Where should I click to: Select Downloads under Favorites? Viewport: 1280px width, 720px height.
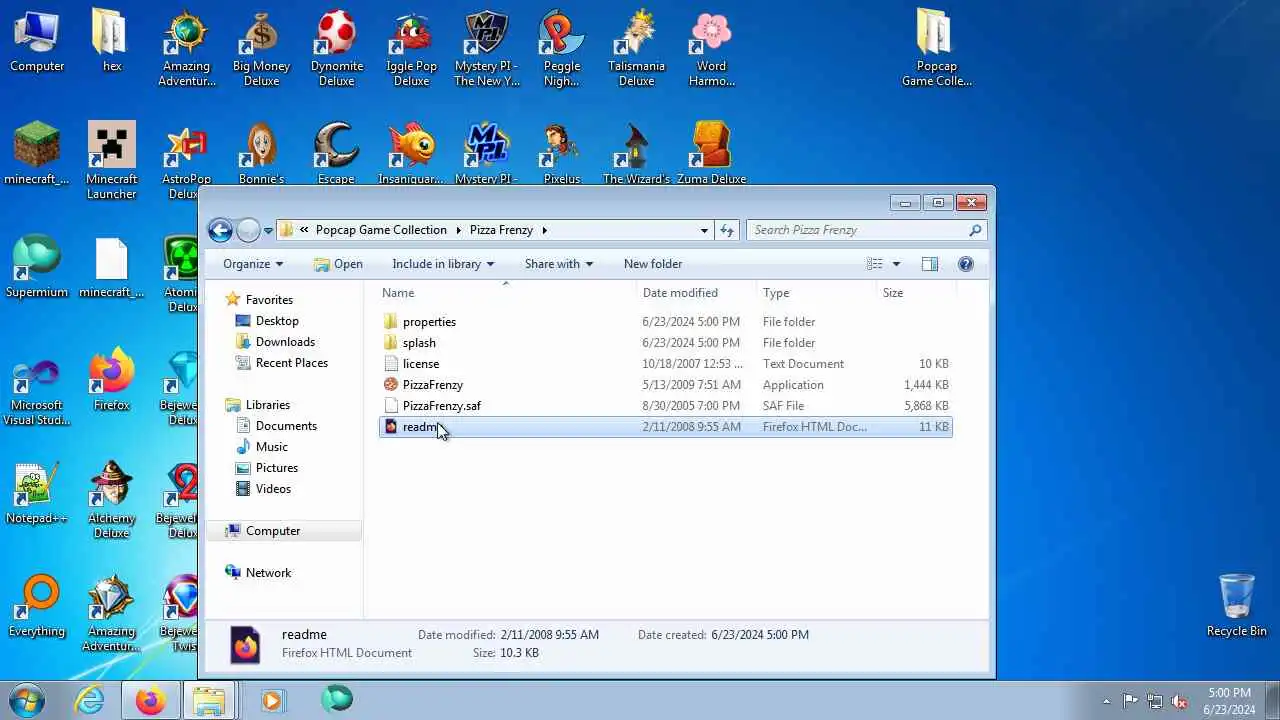click(285, 342)
